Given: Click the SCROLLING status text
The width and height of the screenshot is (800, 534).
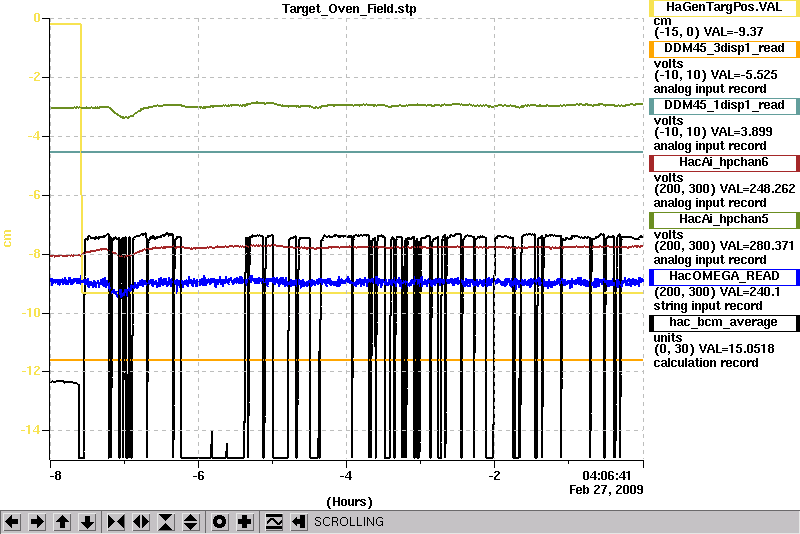Looking at the screenshot, I should tap(348, 522).
